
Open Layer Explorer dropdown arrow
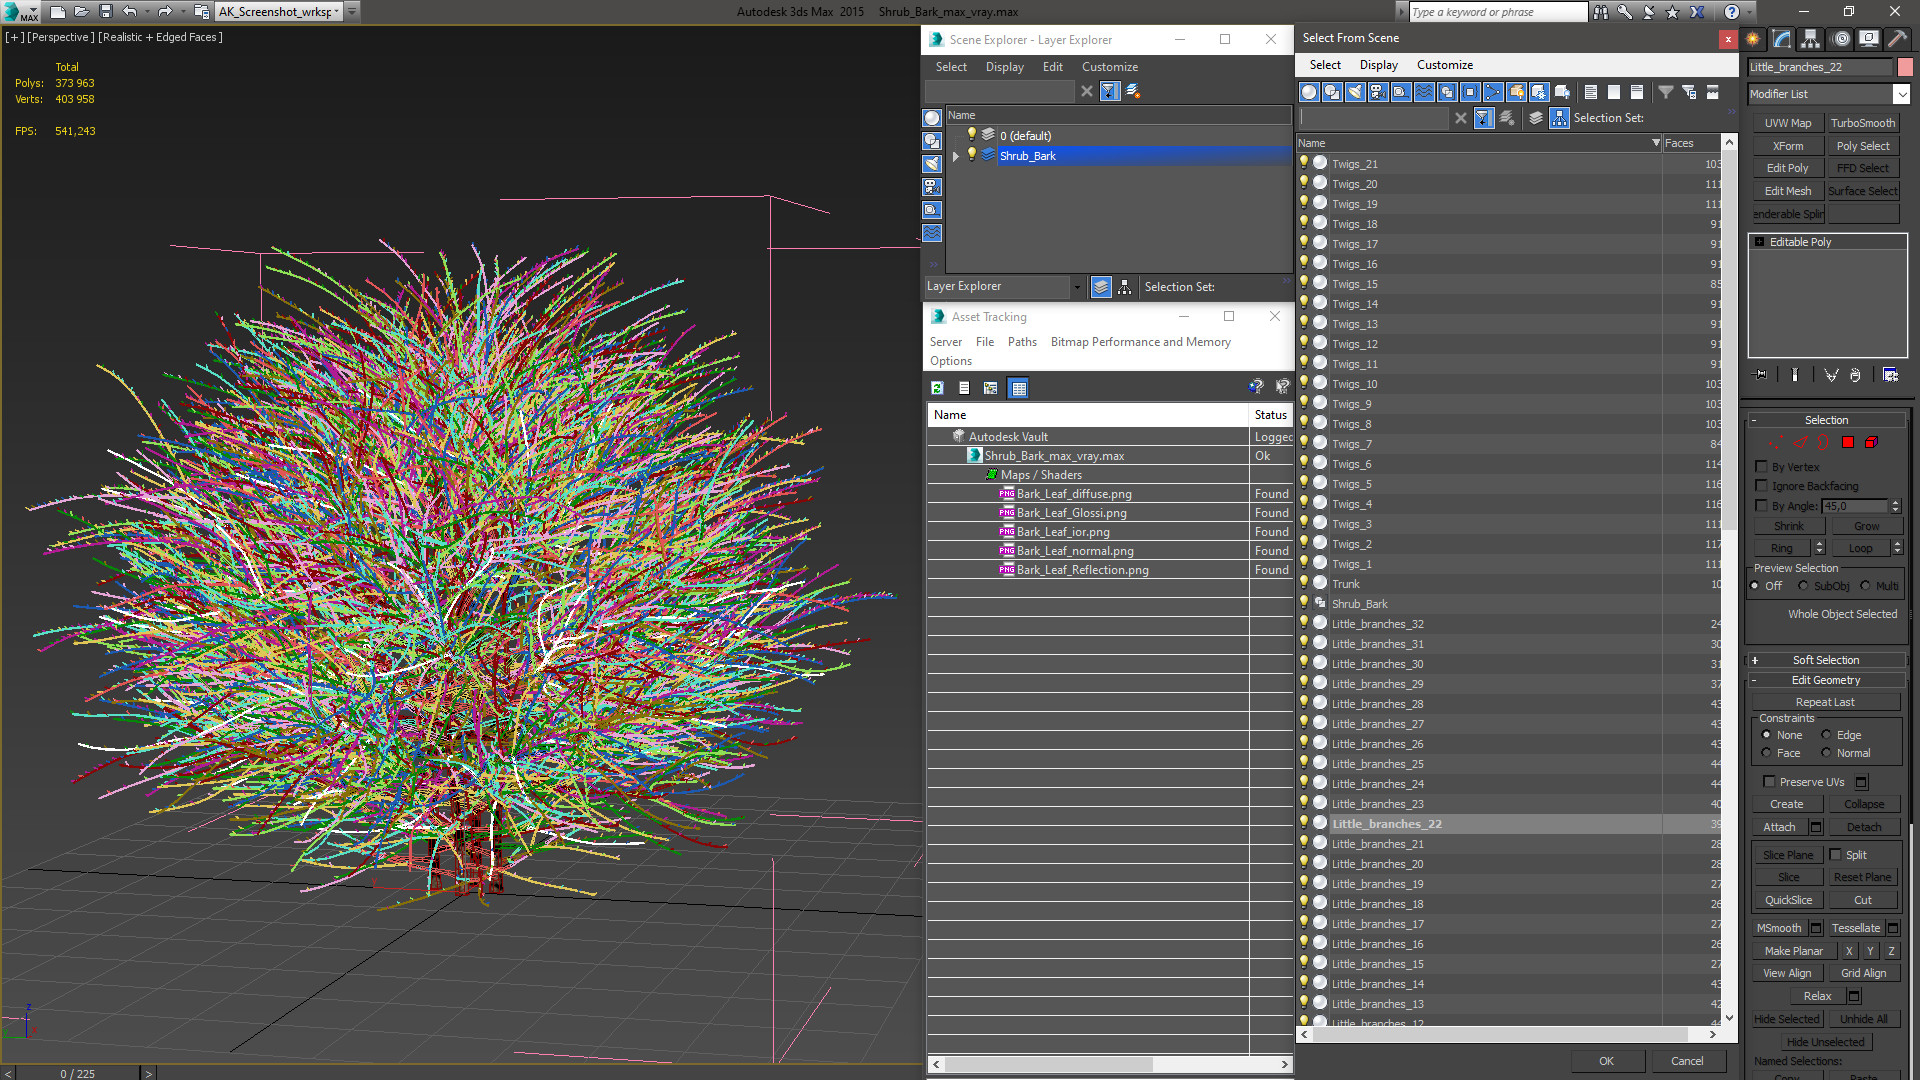pos(1077,287)
